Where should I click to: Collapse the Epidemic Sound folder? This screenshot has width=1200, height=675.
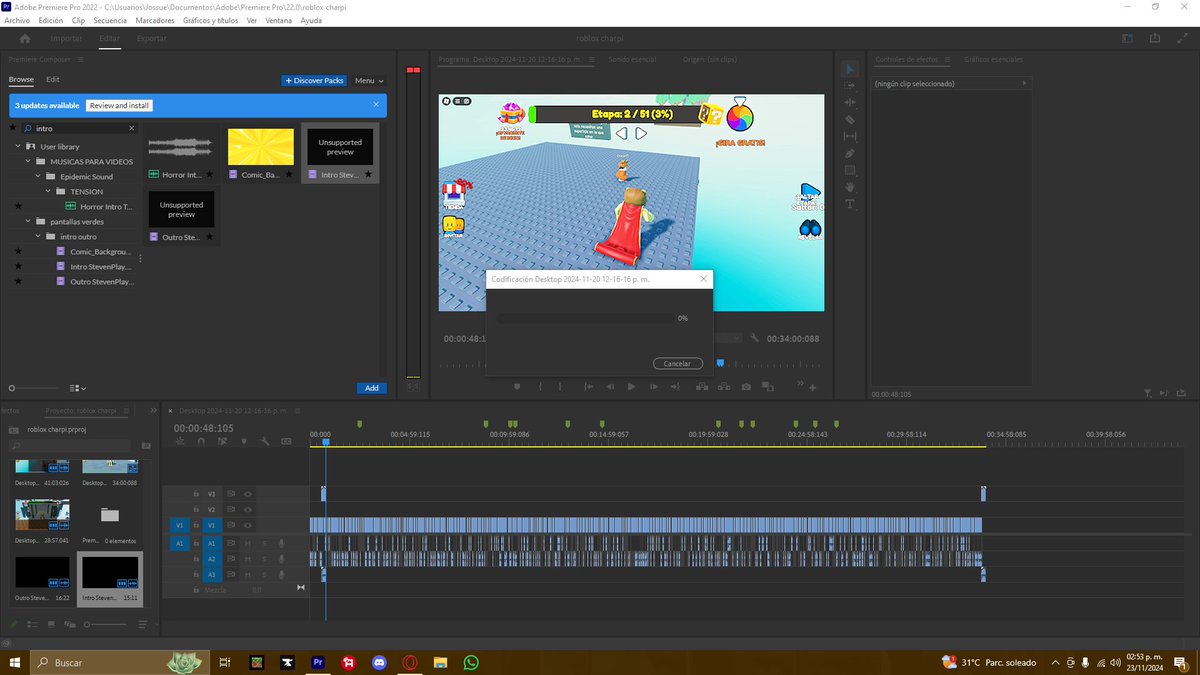(37, 176)
